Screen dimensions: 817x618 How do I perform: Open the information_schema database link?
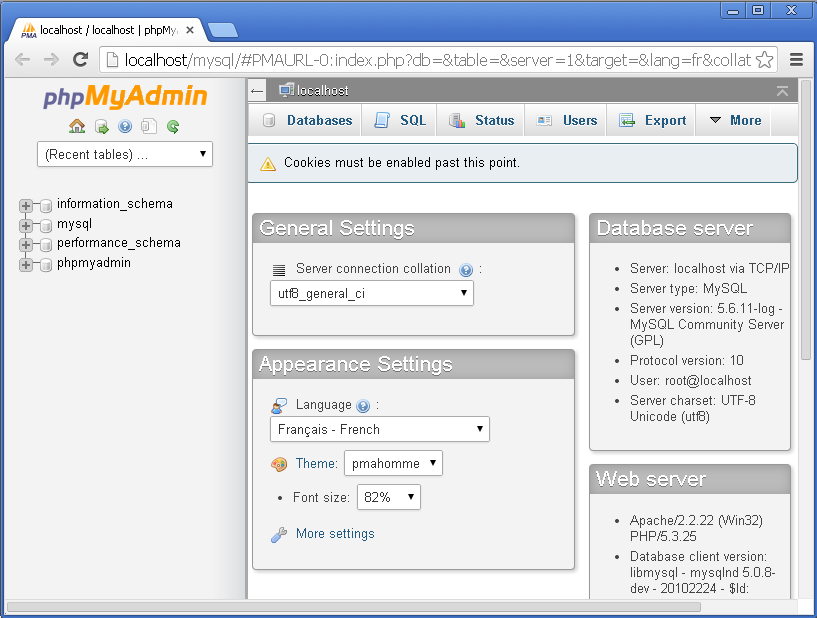tap(115, 204)
